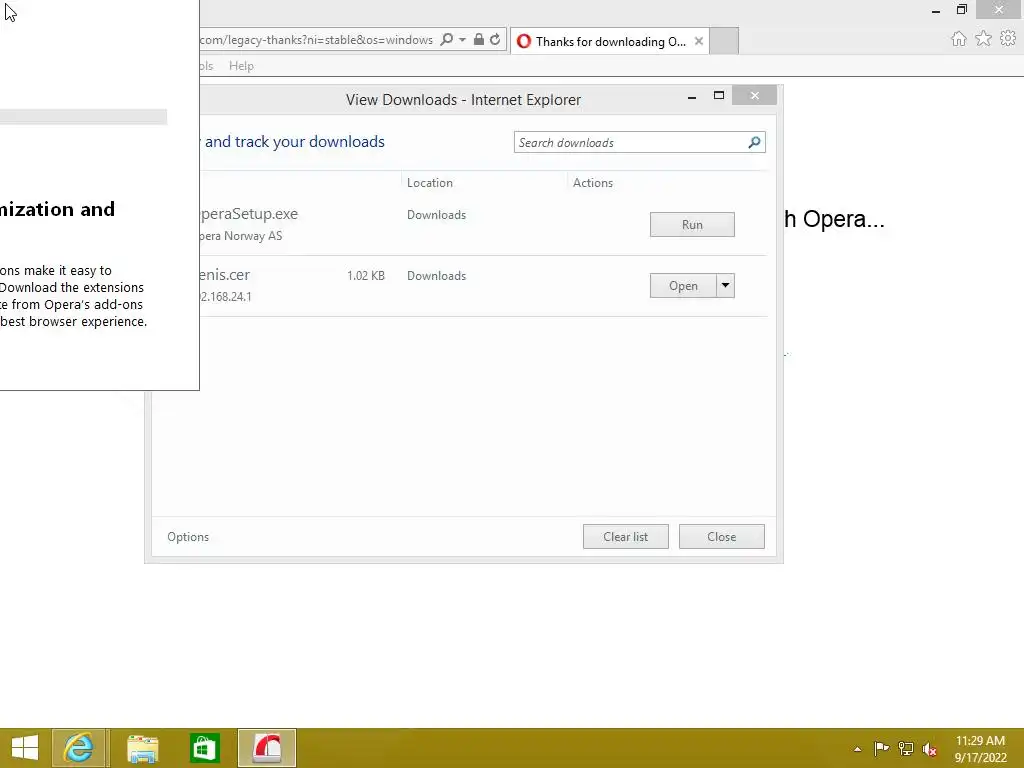Switch to the red installer taskbar app
The height and width of the screenshot is (768, 1024).
267,748
